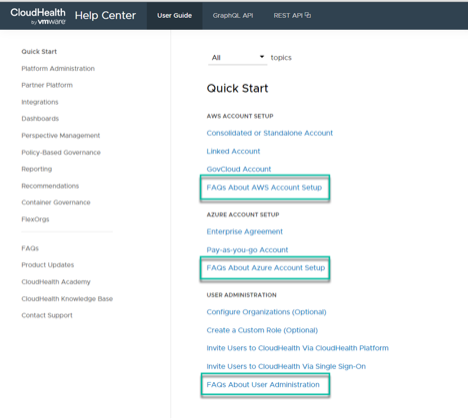Open the All topics dropdown
Viewport: 468px width, 420px height.
coord(237,58)
